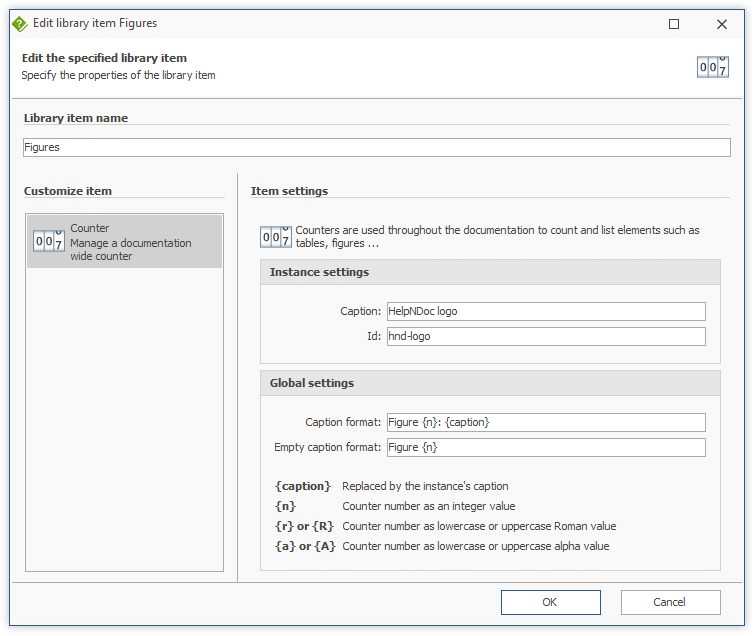The image size is (755, 636).
Task: Select the Empty caption format field
Action: (546, 447)
